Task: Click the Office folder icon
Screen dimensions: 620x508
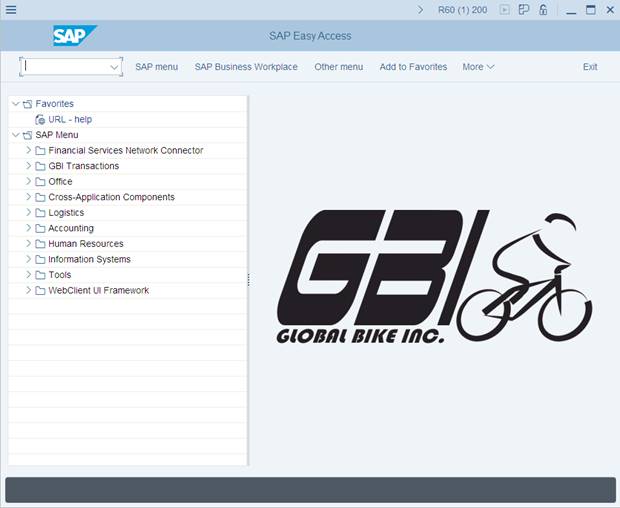Action: [x=40, y=181]
